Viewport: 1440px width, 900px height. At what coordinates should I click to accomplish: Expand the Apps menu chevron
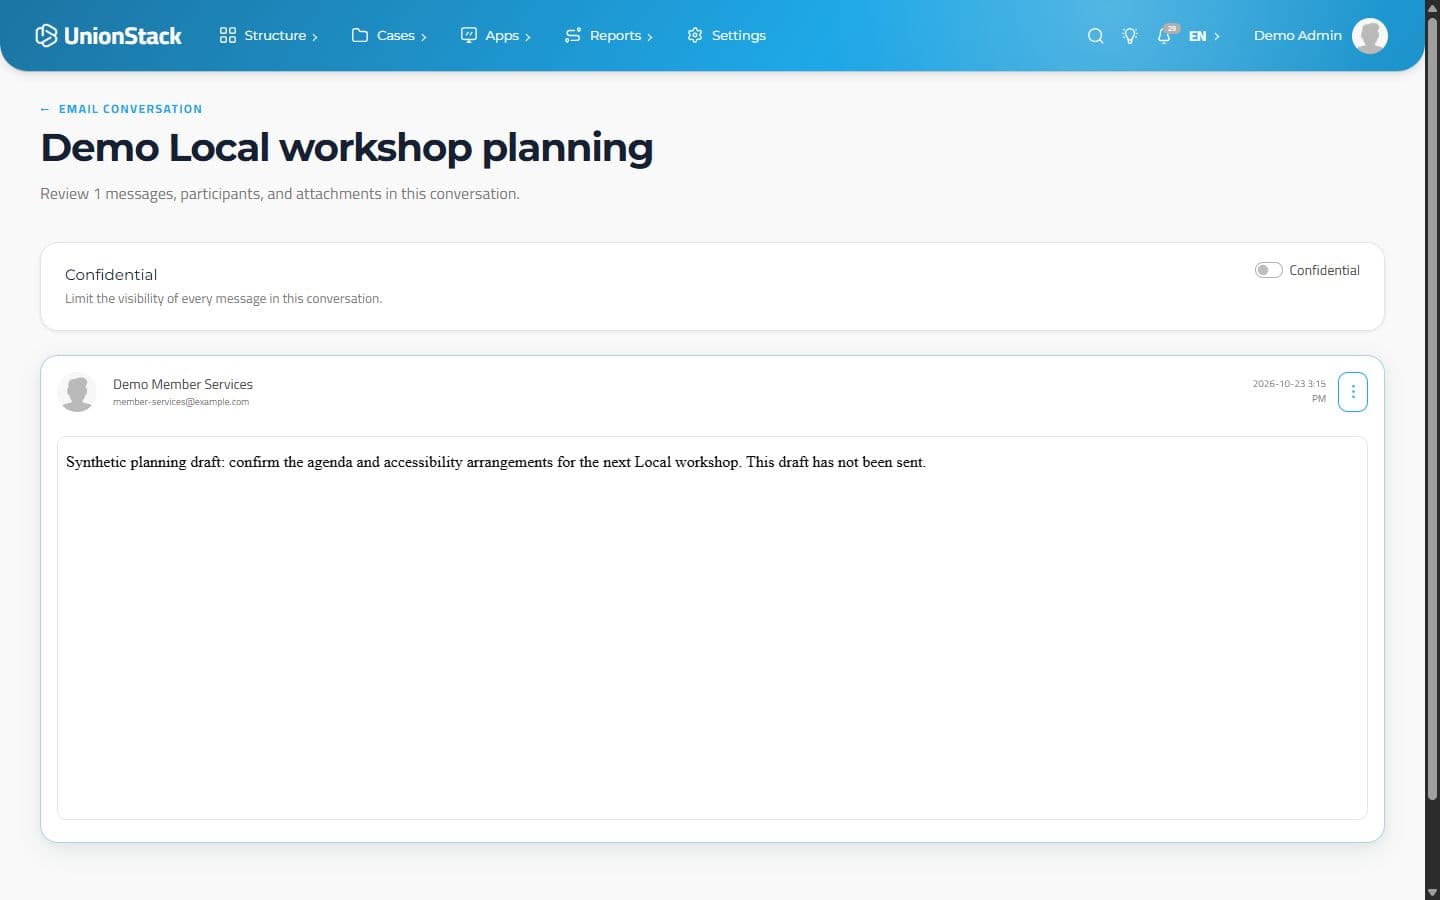pos(528,37)
